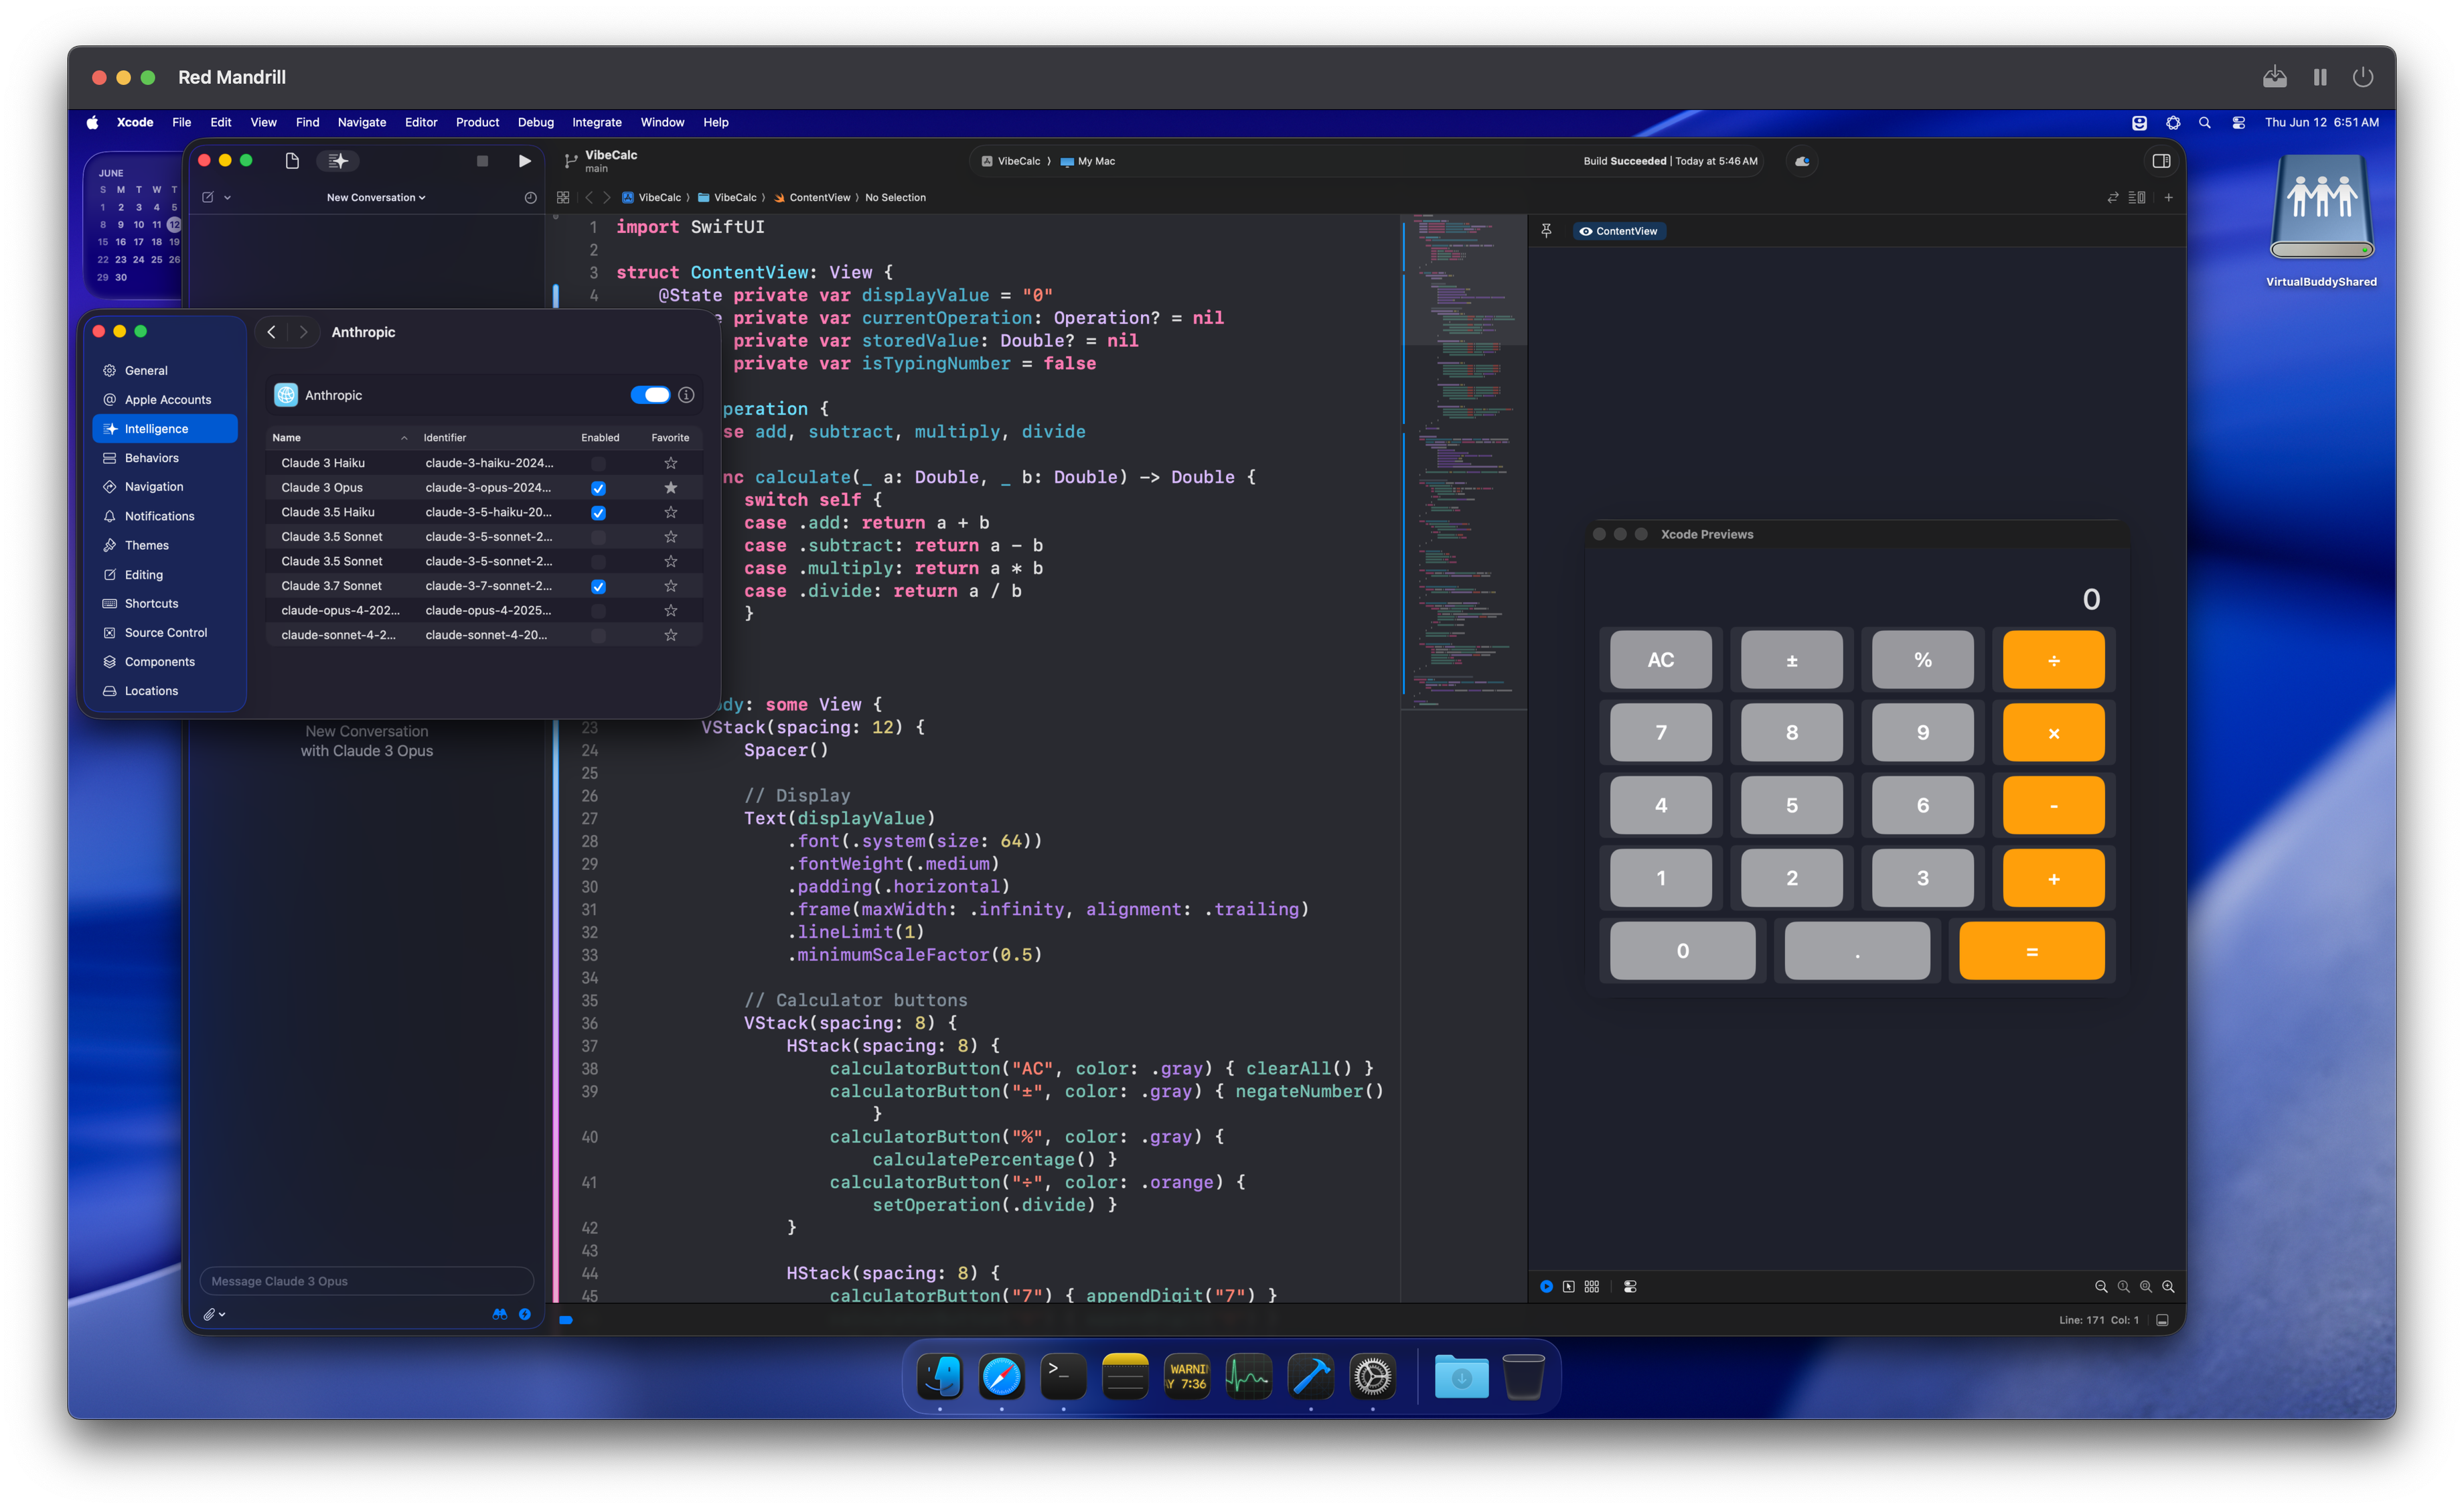Image resolution: width=2464 pixels, height=1509 pixels.
Task: Show Anthropic provider info button
Action: coord(686,395)
